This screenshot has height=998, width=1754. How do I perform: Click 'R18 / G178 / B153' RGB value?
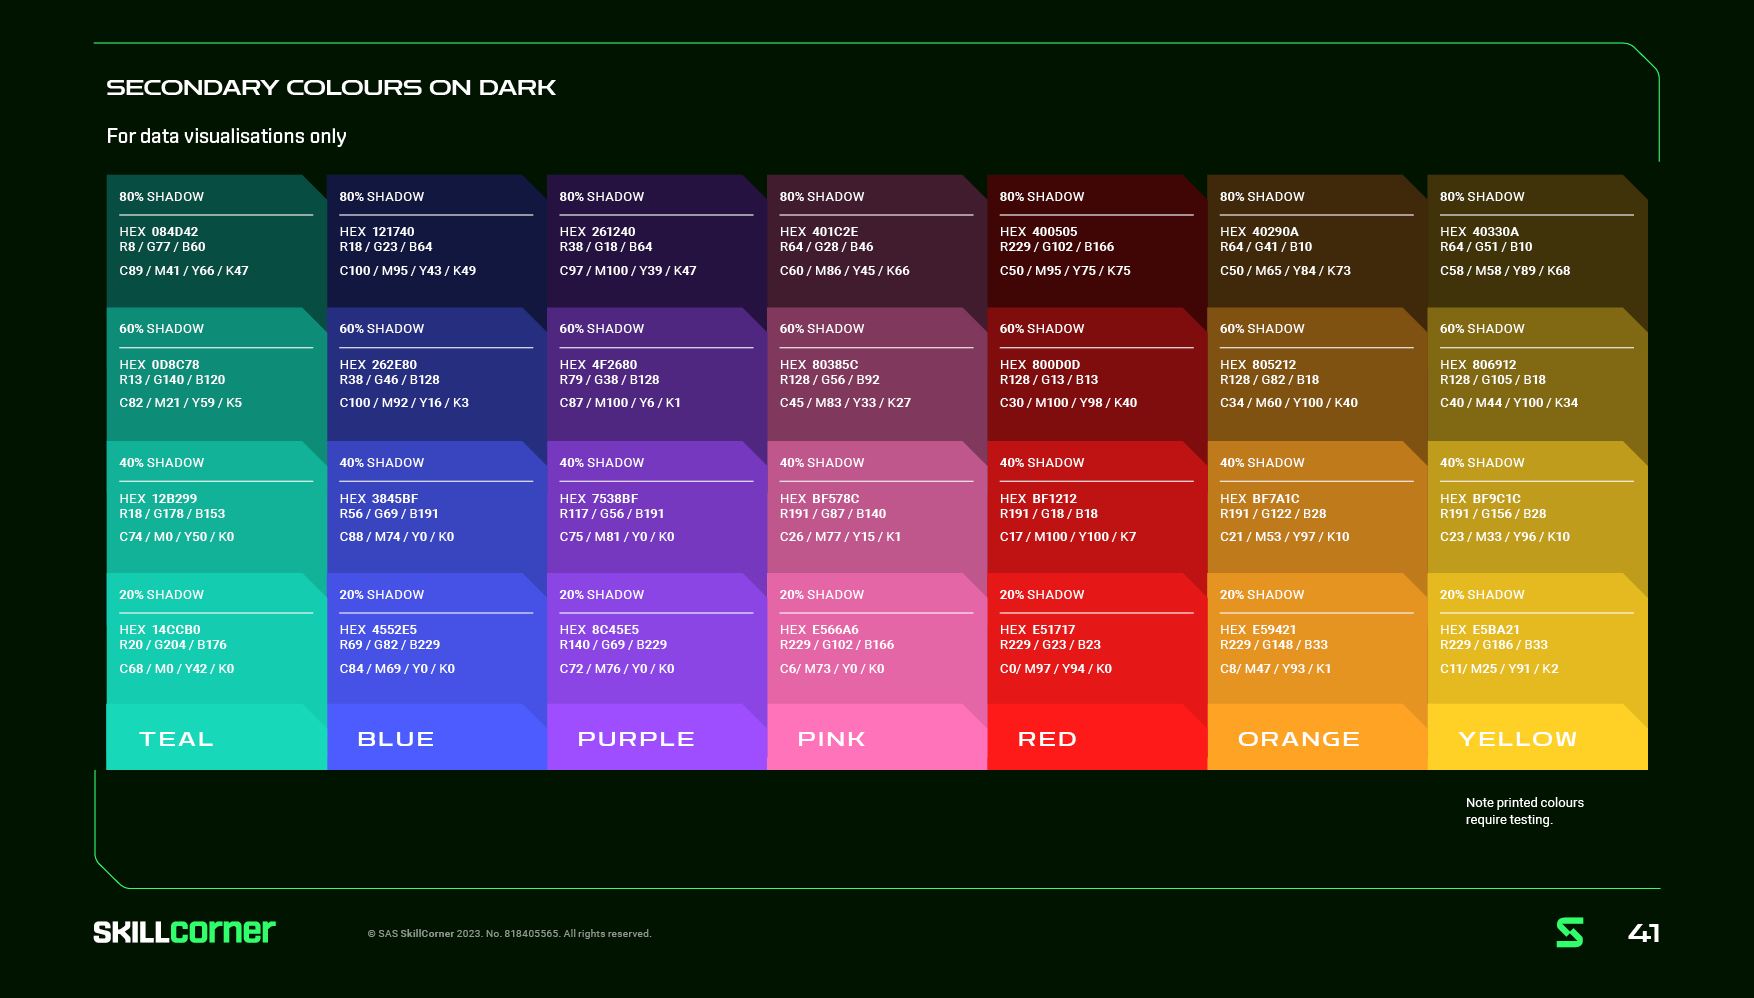[172, 514]
